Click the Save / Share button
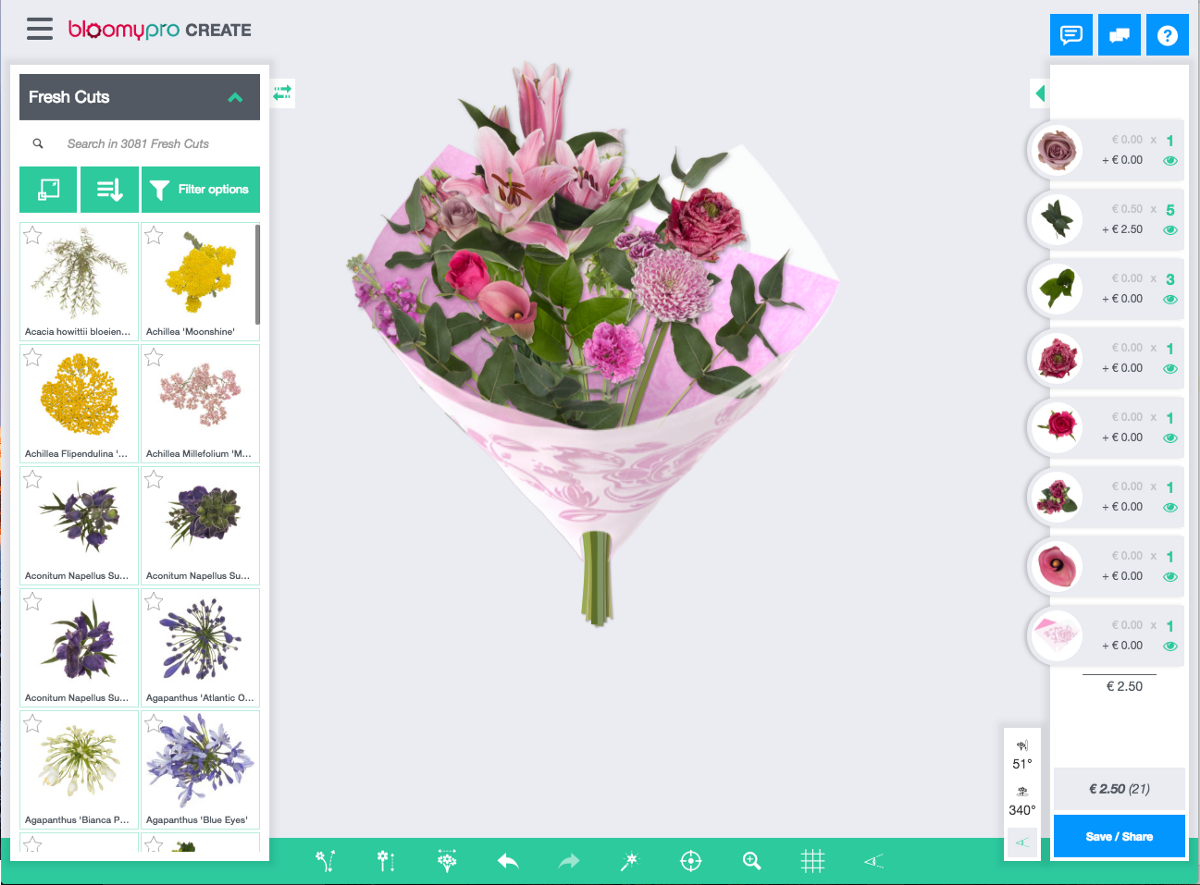 pyautogui.click(x=1119, y=836)
